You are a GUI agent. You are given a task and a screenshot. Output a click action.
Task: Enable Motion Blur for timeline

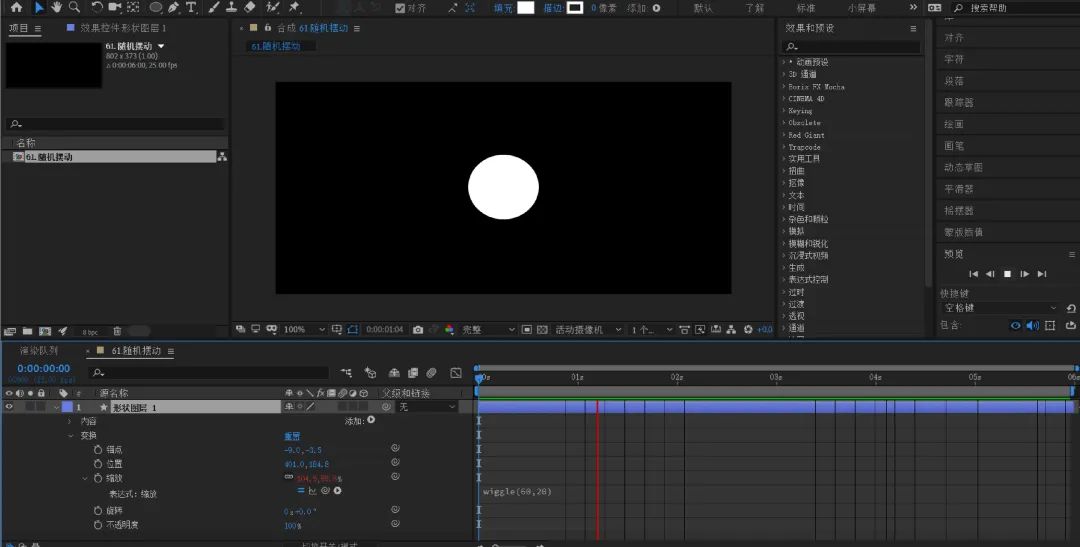[x=431, y=373]
